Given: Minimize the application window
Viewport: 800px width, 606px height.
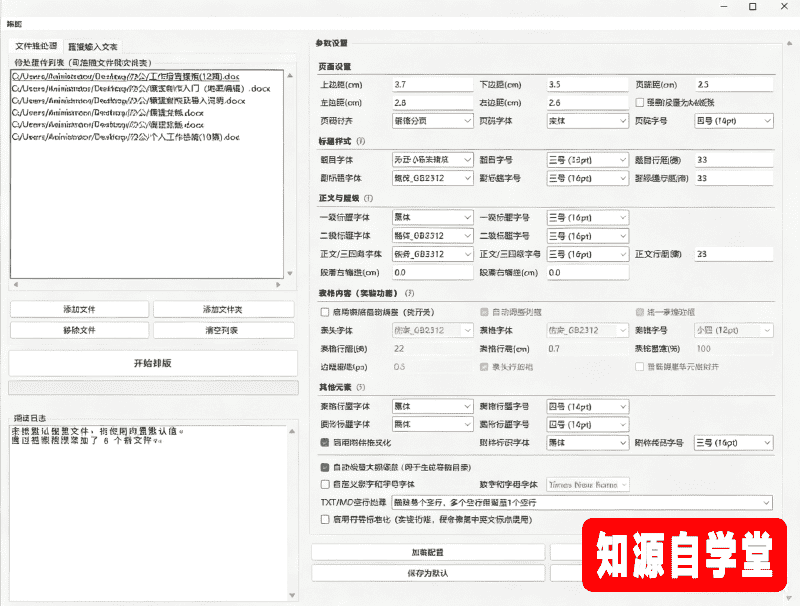Looking at the screenshot, I should point(724,7).
